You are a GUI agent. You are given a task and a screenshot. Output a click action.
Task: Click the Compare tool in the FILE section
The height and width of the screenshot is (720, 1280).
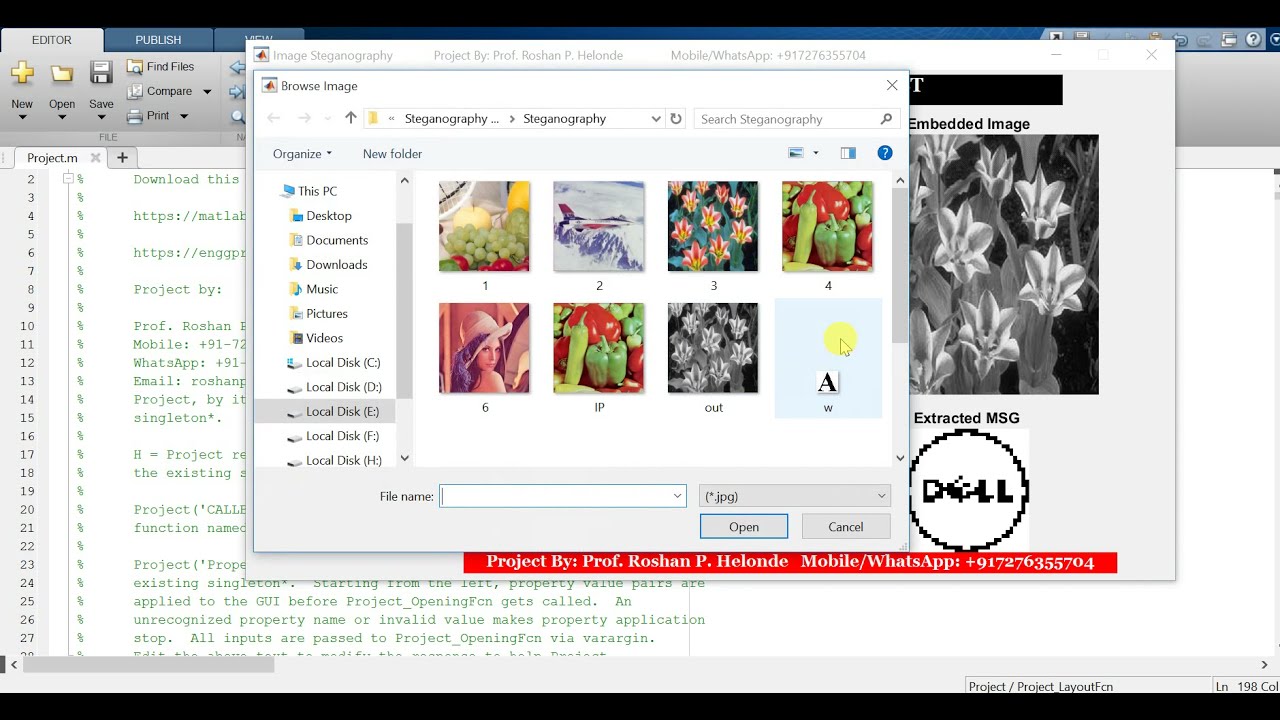click(x=160, y=91)
